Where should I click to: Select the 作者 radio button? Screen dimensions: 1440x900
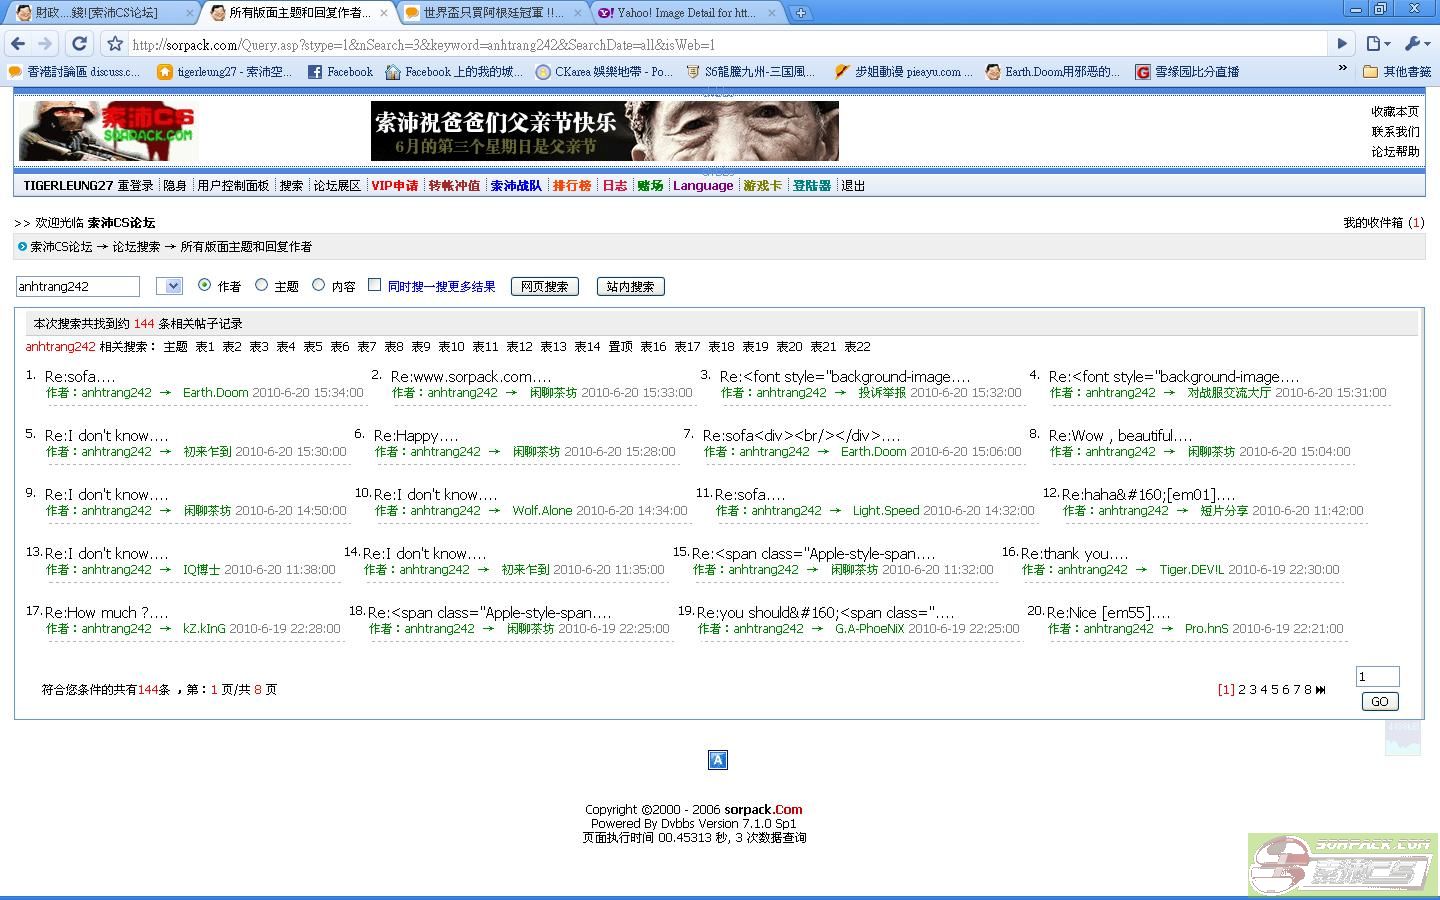point(205,285)
